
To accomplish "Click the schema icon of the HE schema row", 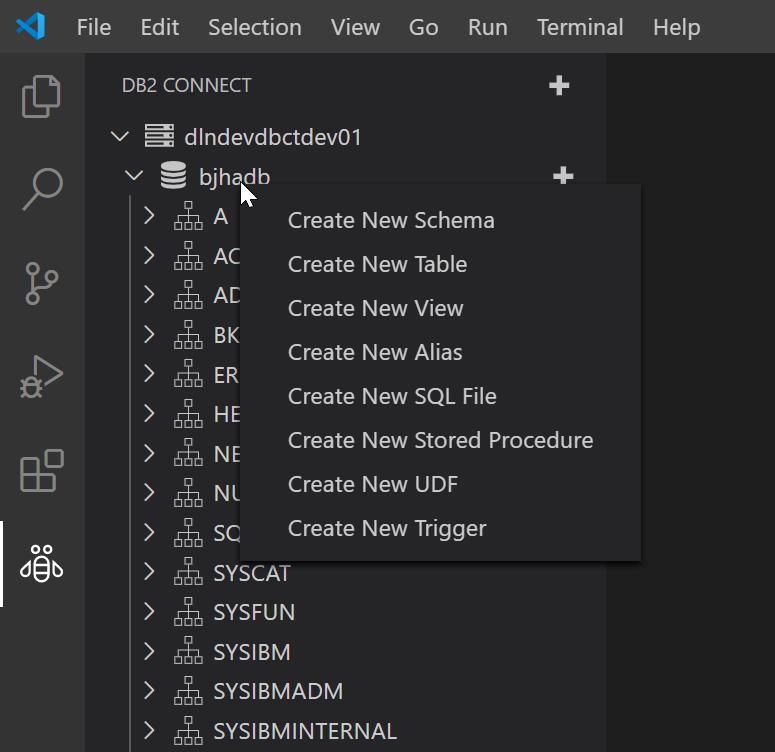I will pyautogui.click(x=188, y=414).
